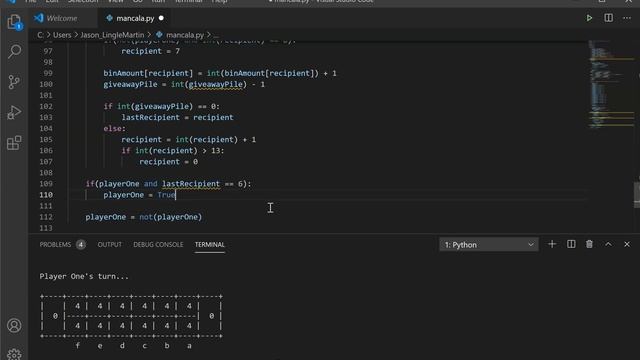Create a new terminal with plus icon

[552, 244]
